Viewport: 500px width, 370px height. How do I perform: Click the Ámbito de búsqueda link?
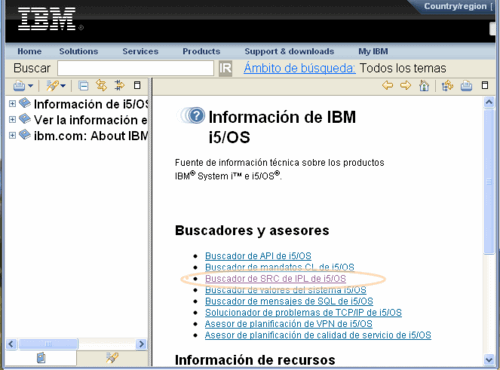pos(299,68)
